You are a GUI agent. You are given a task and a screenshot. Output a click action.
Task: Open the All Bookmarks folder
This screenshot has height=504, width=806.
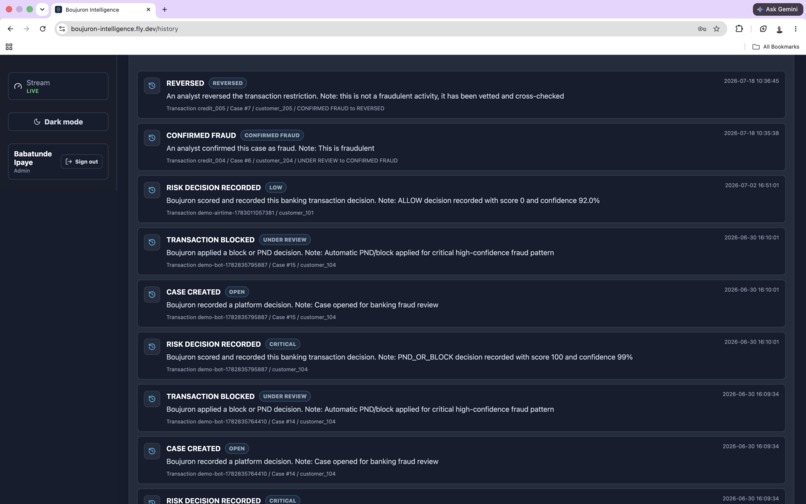776,47
